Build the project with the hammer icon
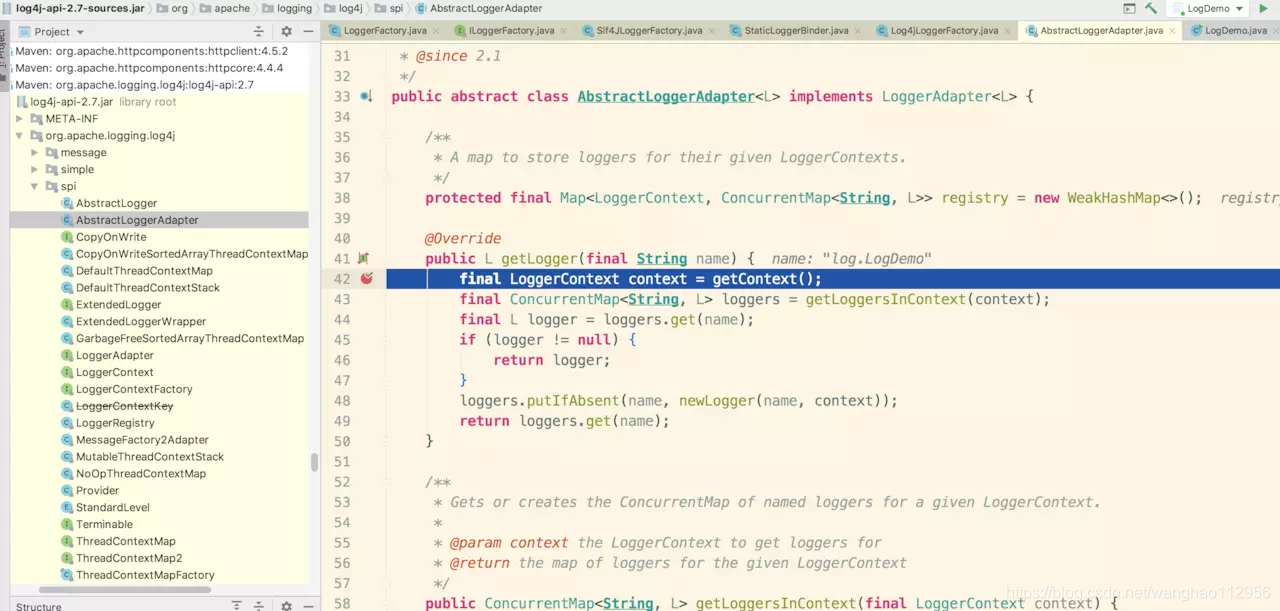 click(1152, 8)
